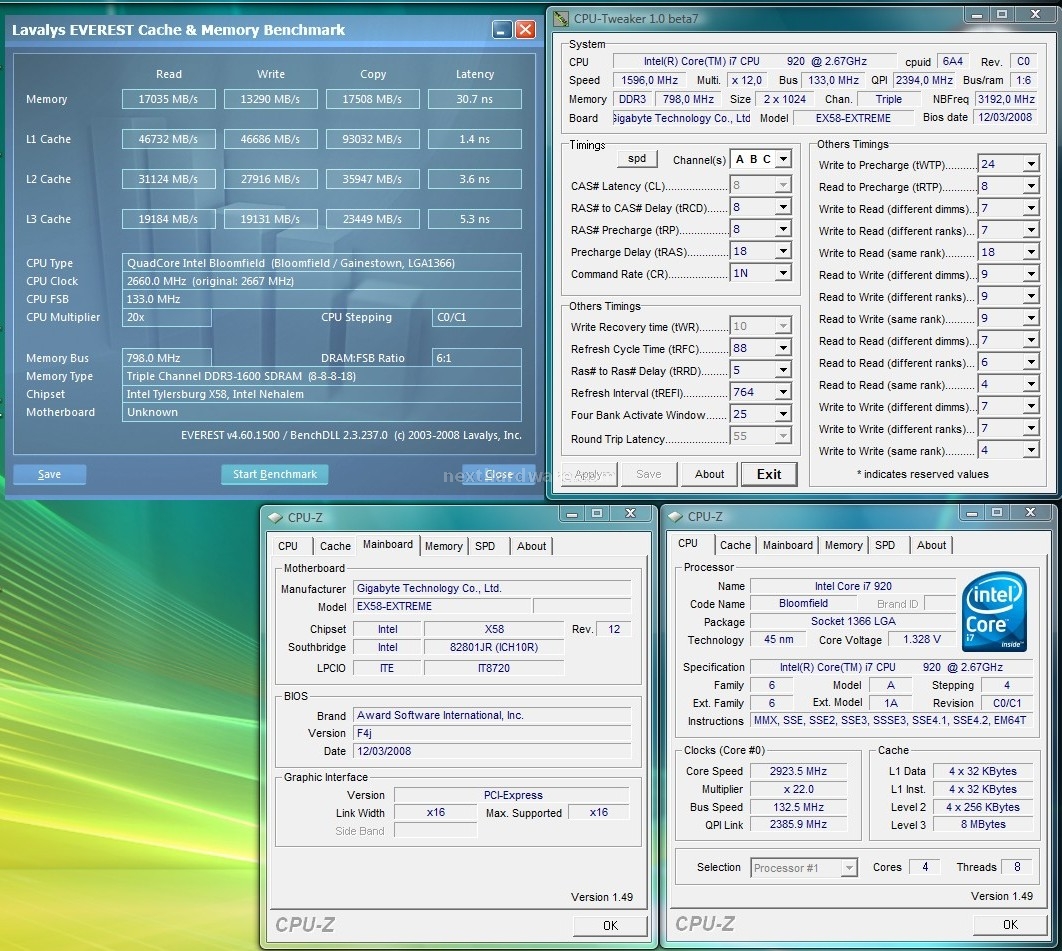Image resolution: width=1062 pixels, height=951 pixels.
Task: Select CPU tab in Mainboard CPU-Z window
Action: [x=288, y=546]
